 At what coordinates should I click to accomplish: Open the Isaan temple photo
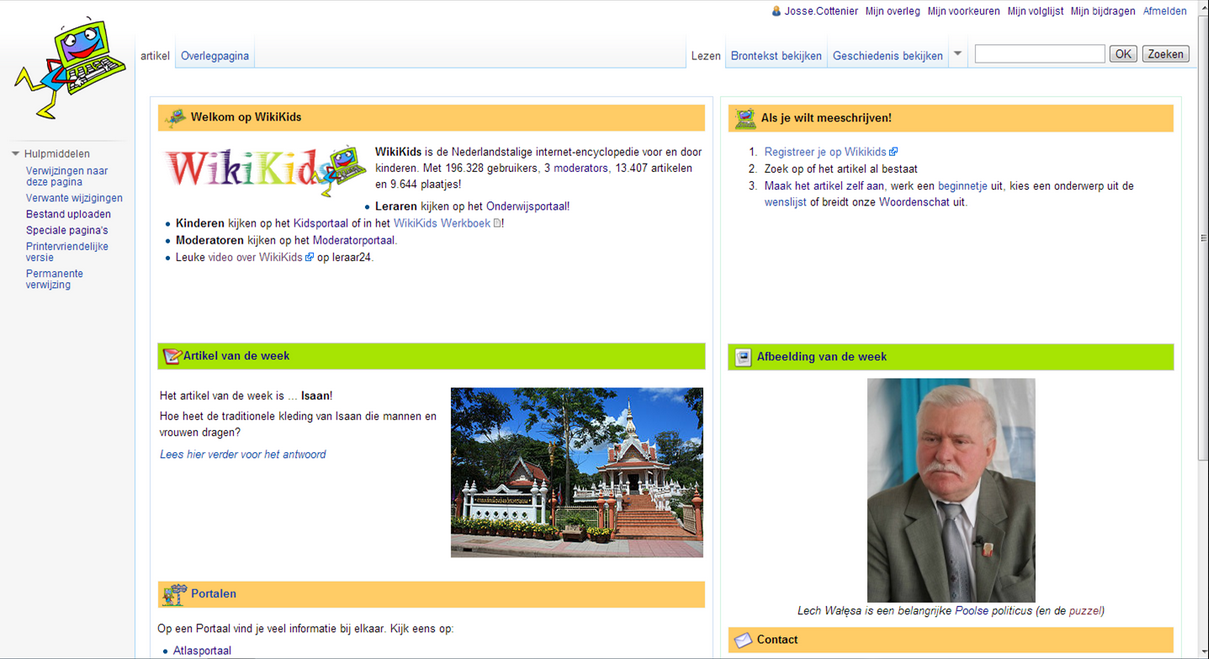[577, 472]
